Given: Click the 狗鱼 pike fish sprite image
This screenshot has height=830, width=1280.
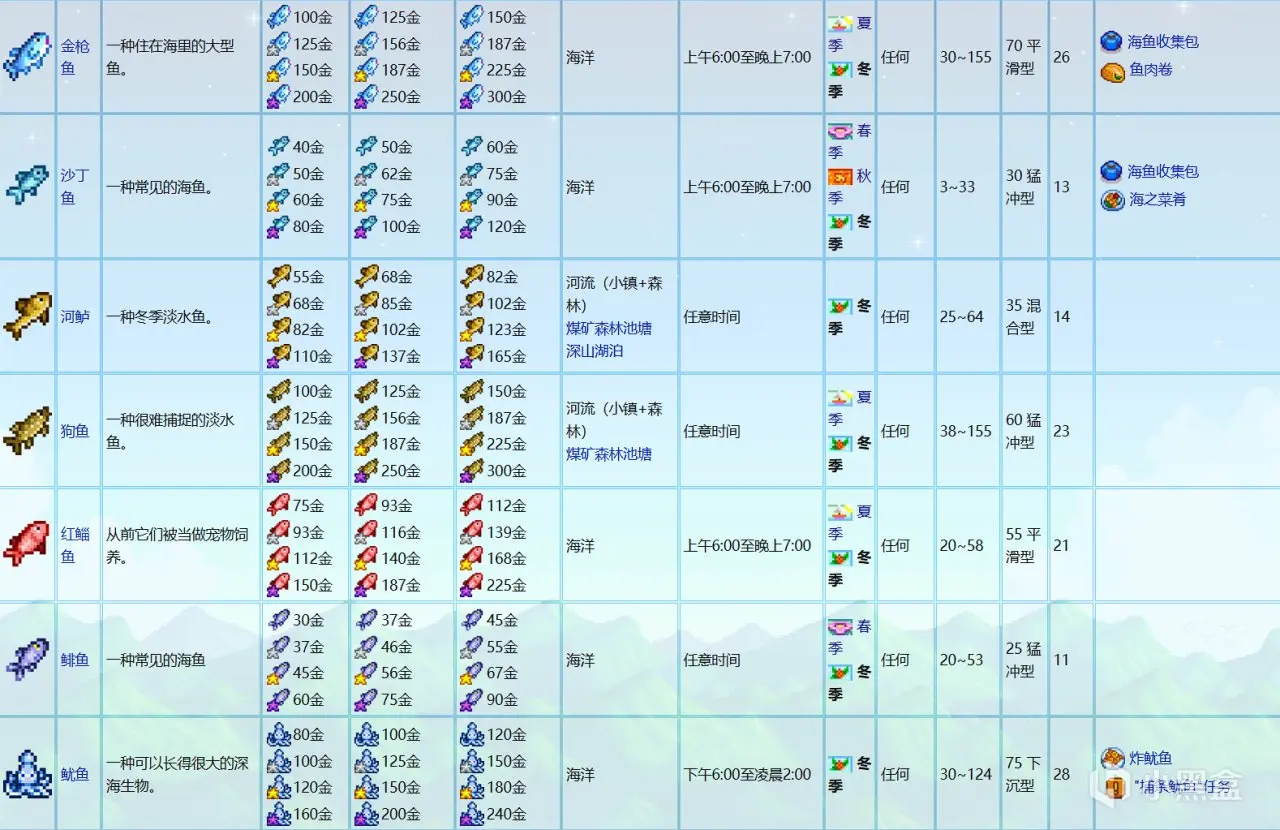Looking at the screenshot, I should 27,431.
